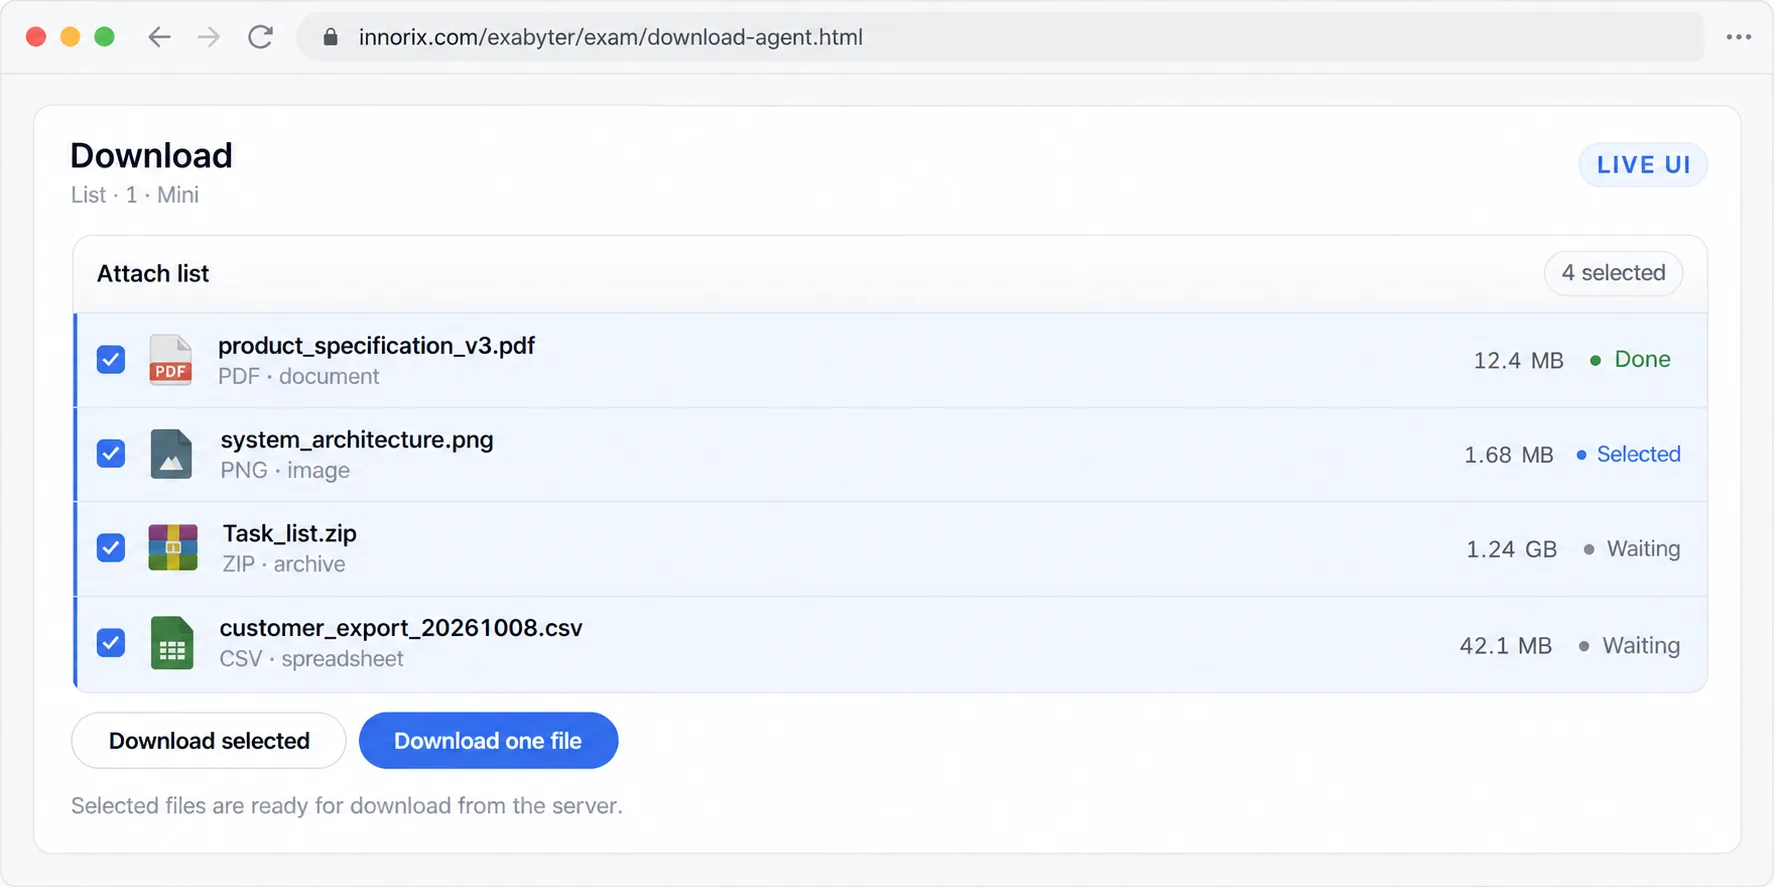
Task: Open the browser three-dot menu
Action: (x=1739, y=37)
